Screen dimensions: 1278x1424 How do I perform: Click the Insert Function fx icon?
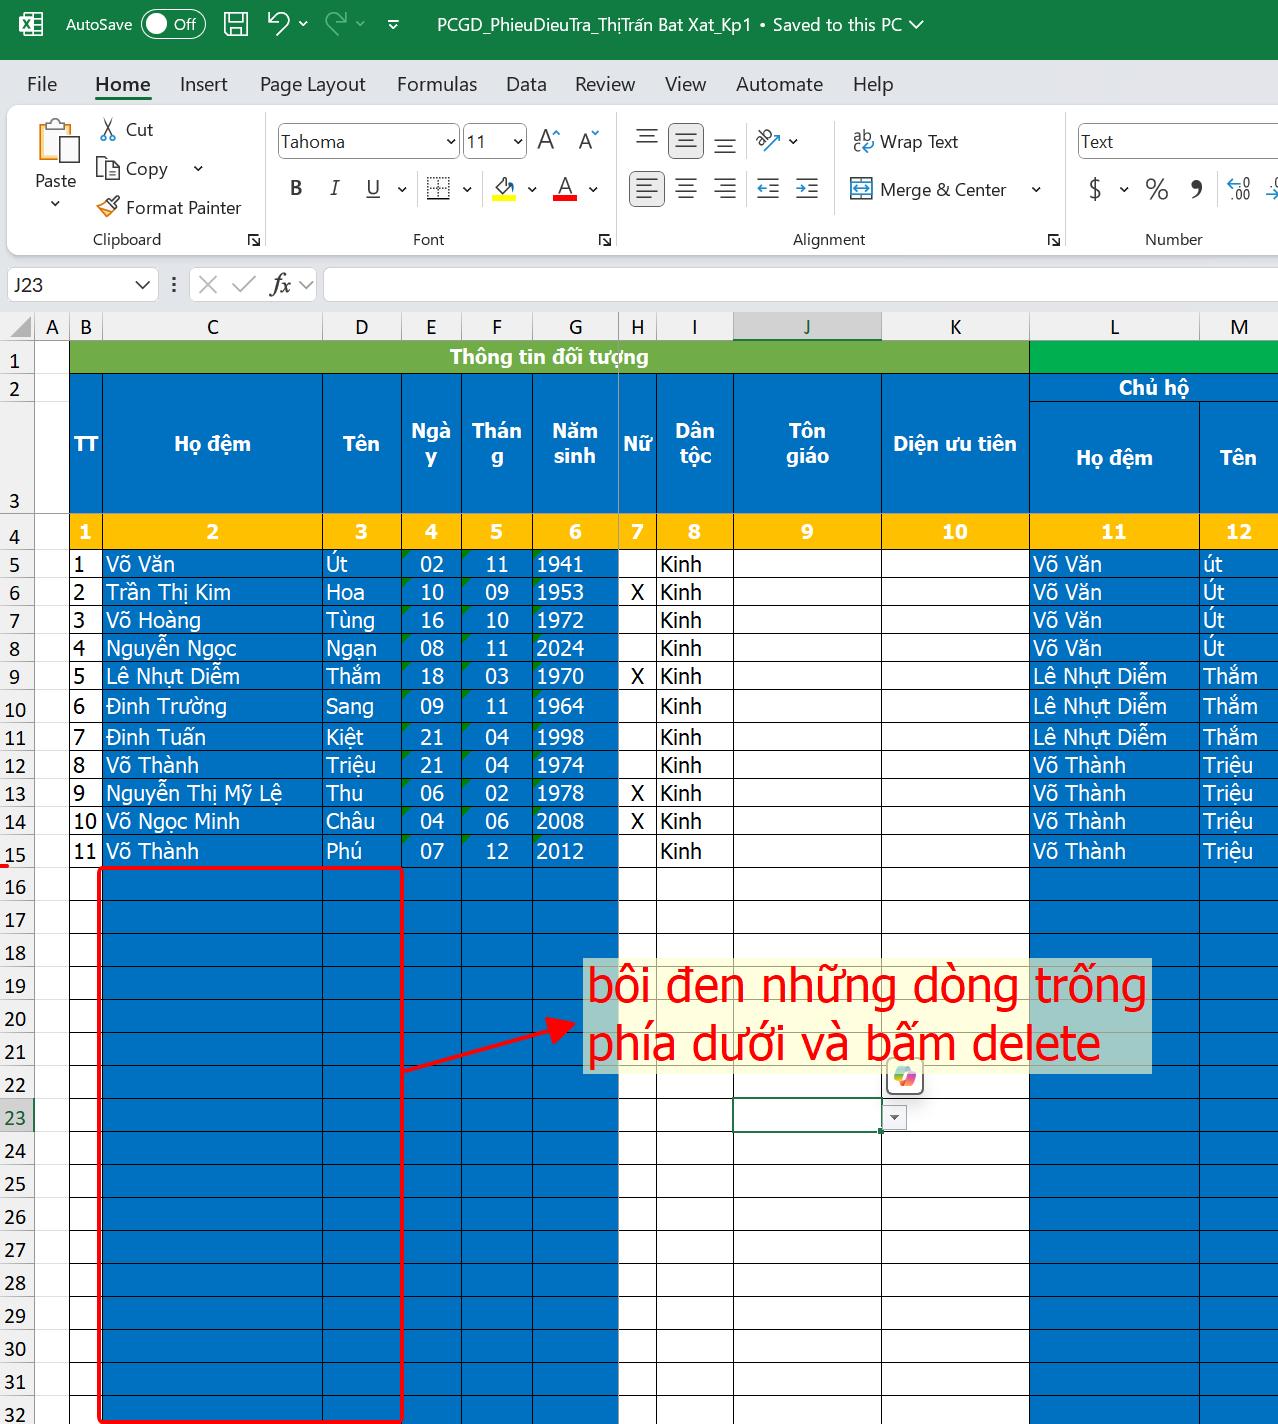pyautogui.click(x=281, y=285)
